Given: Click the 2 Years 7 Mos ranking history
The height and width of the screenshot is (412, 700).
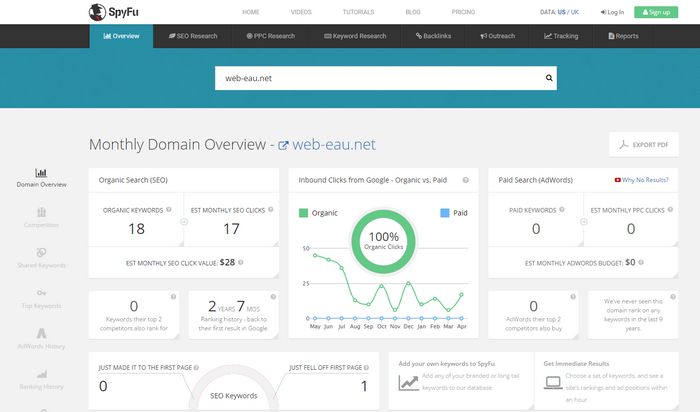Looking at the screenshot, I should coord(233,306).
